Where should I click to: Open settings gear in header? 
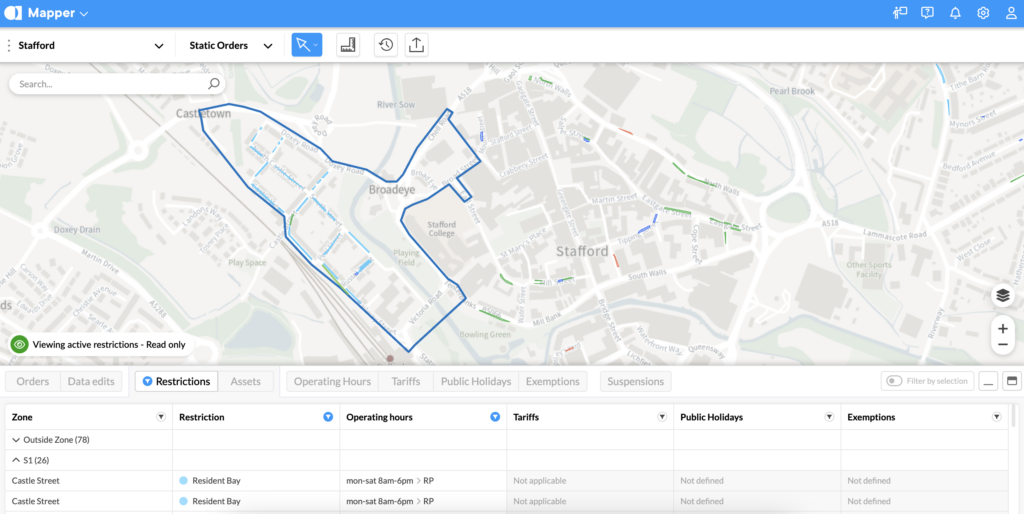click(x=983, y=13)
